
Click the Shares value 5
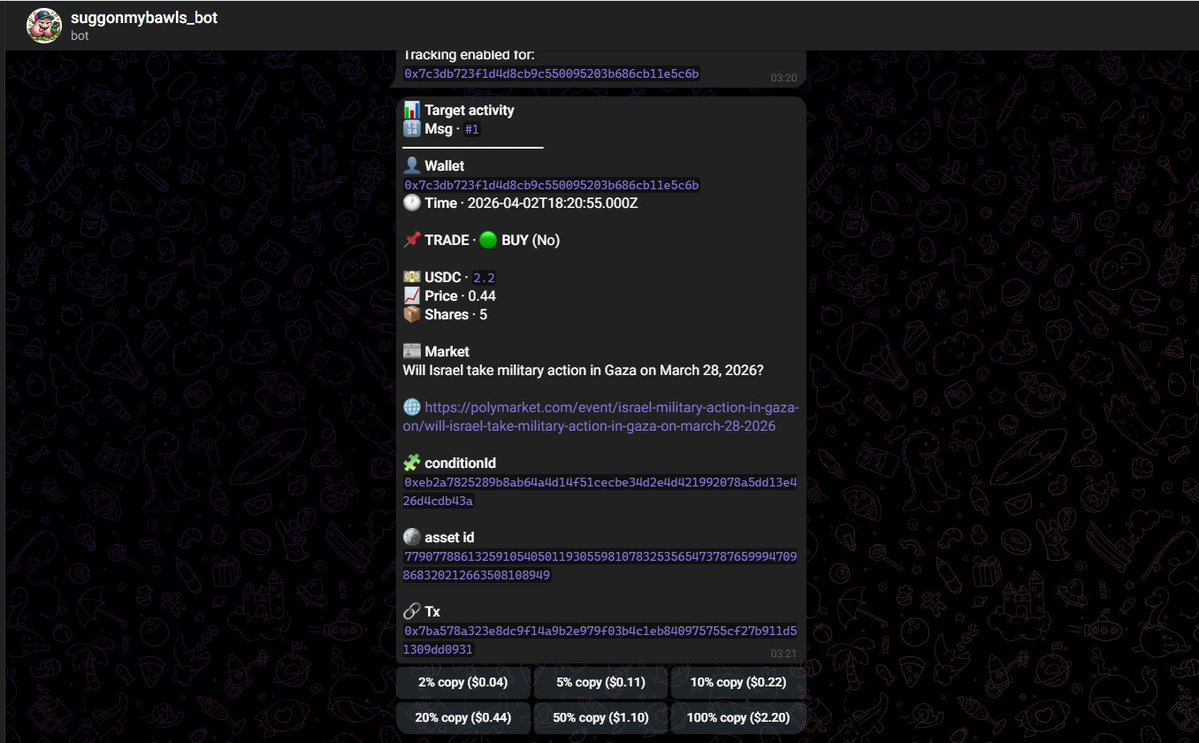coord(483,315)
